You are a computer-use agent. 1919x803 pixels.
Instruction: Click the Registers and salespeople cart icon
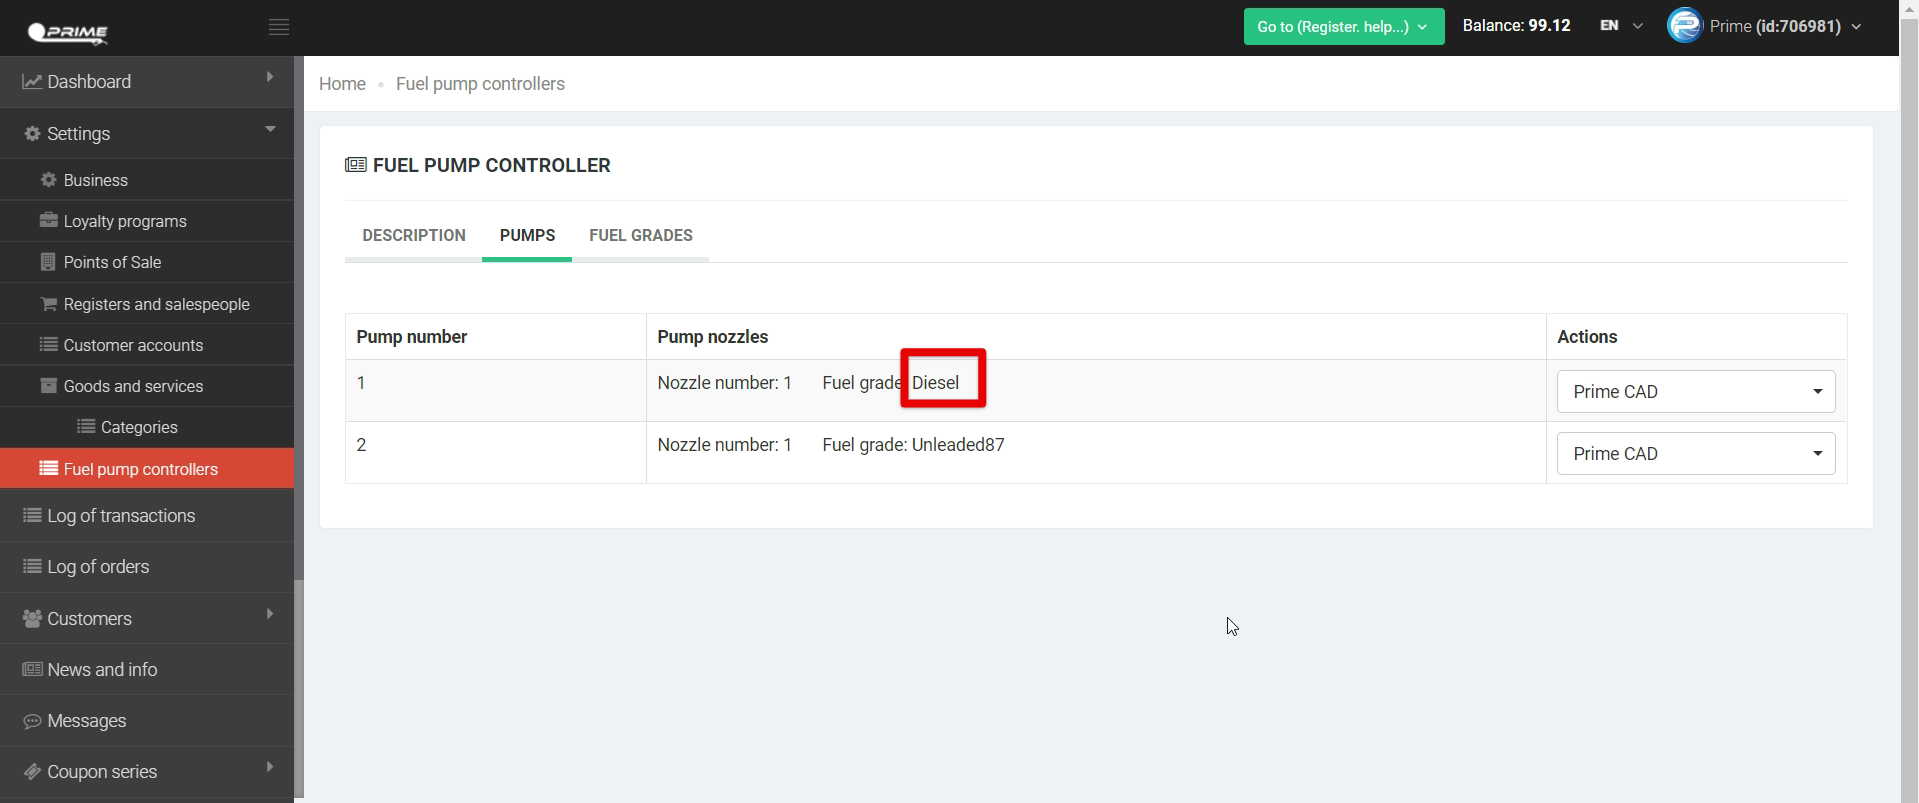coord(48,304)
